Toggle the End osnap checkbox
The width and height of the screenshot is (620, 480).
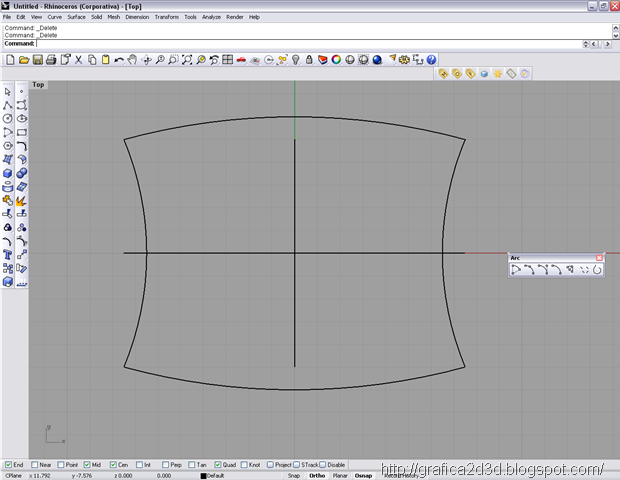[8, 465]
